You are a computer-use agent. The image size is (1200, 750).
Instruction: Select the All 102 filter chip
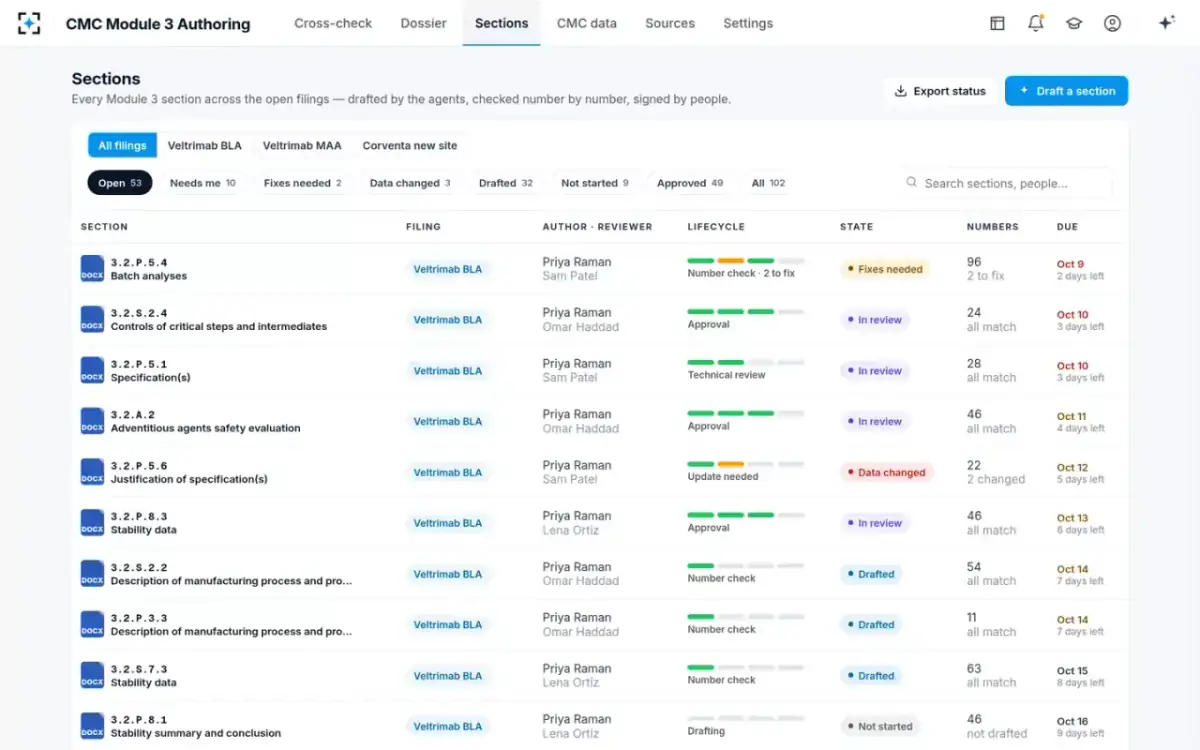click(x=768, y=183)
